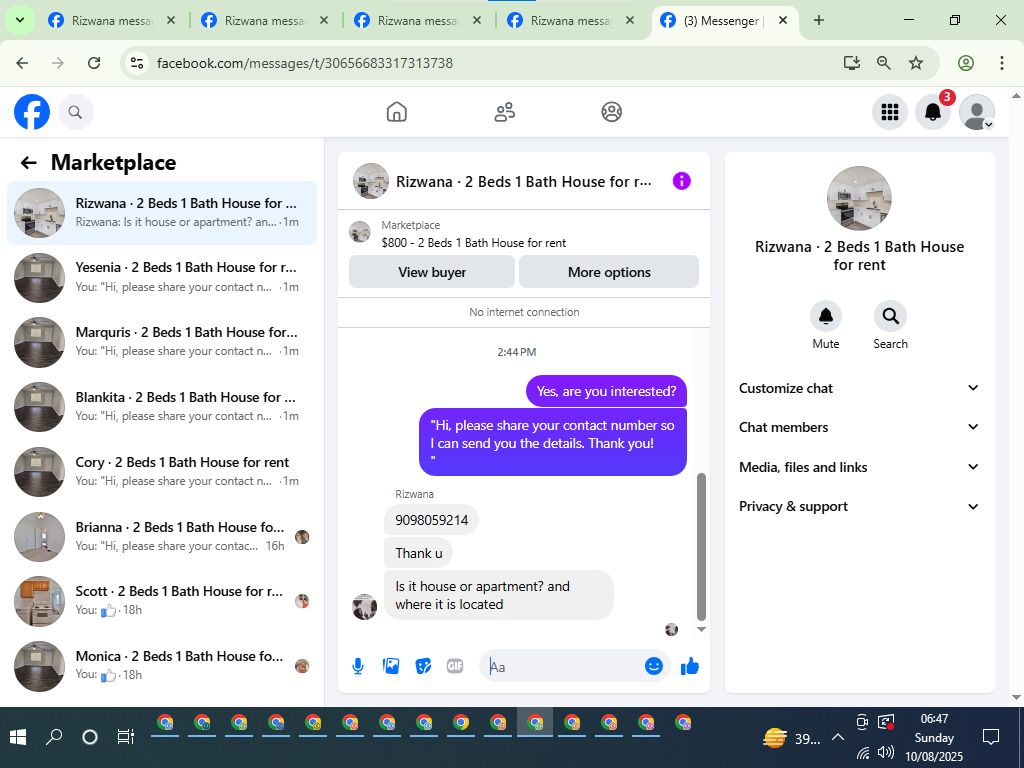
Task: Reload the page
Action: coord(94,63)
